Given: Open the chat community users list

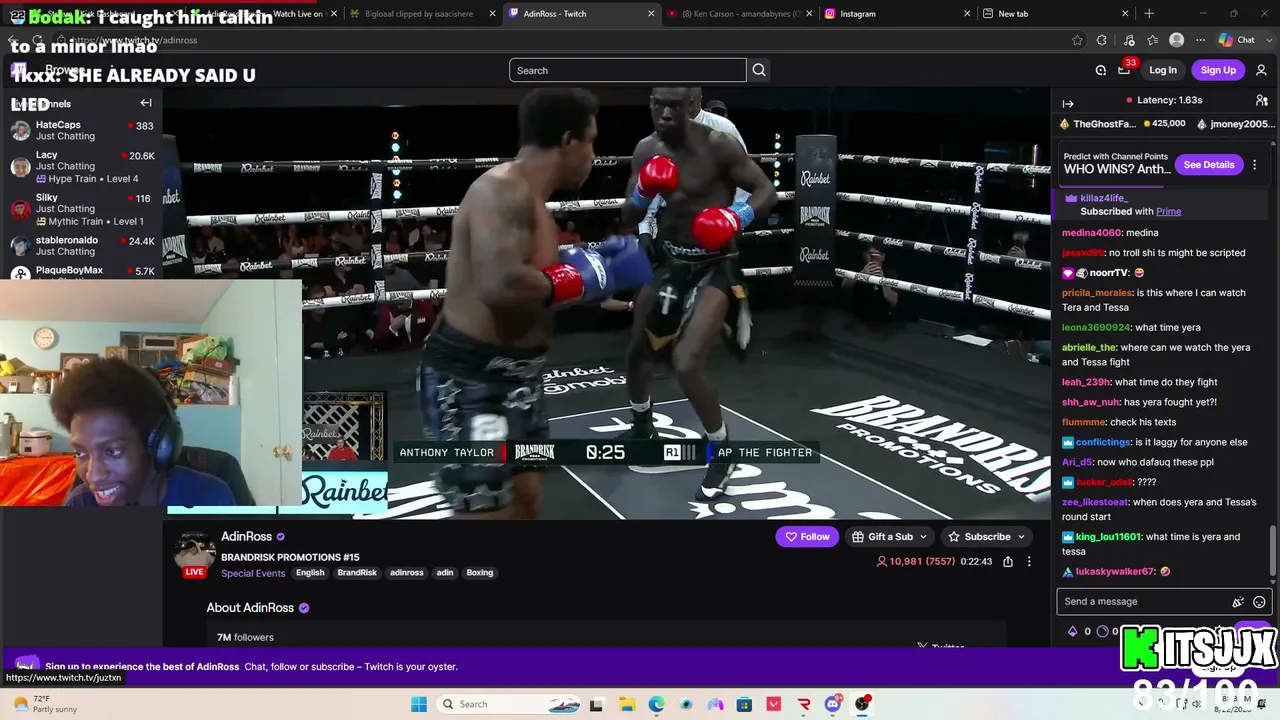Looking at the screenshot, I should [x=1262, y=100].
